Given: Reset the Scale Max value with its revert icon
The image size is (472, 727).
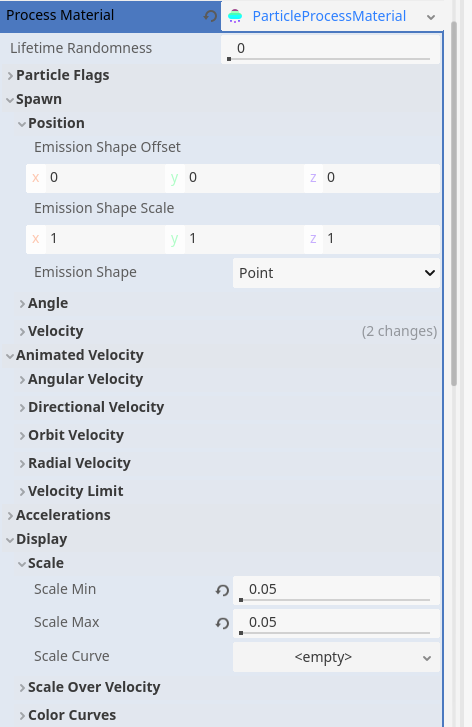Looking at the screenshot, I should tap(222, 623).
